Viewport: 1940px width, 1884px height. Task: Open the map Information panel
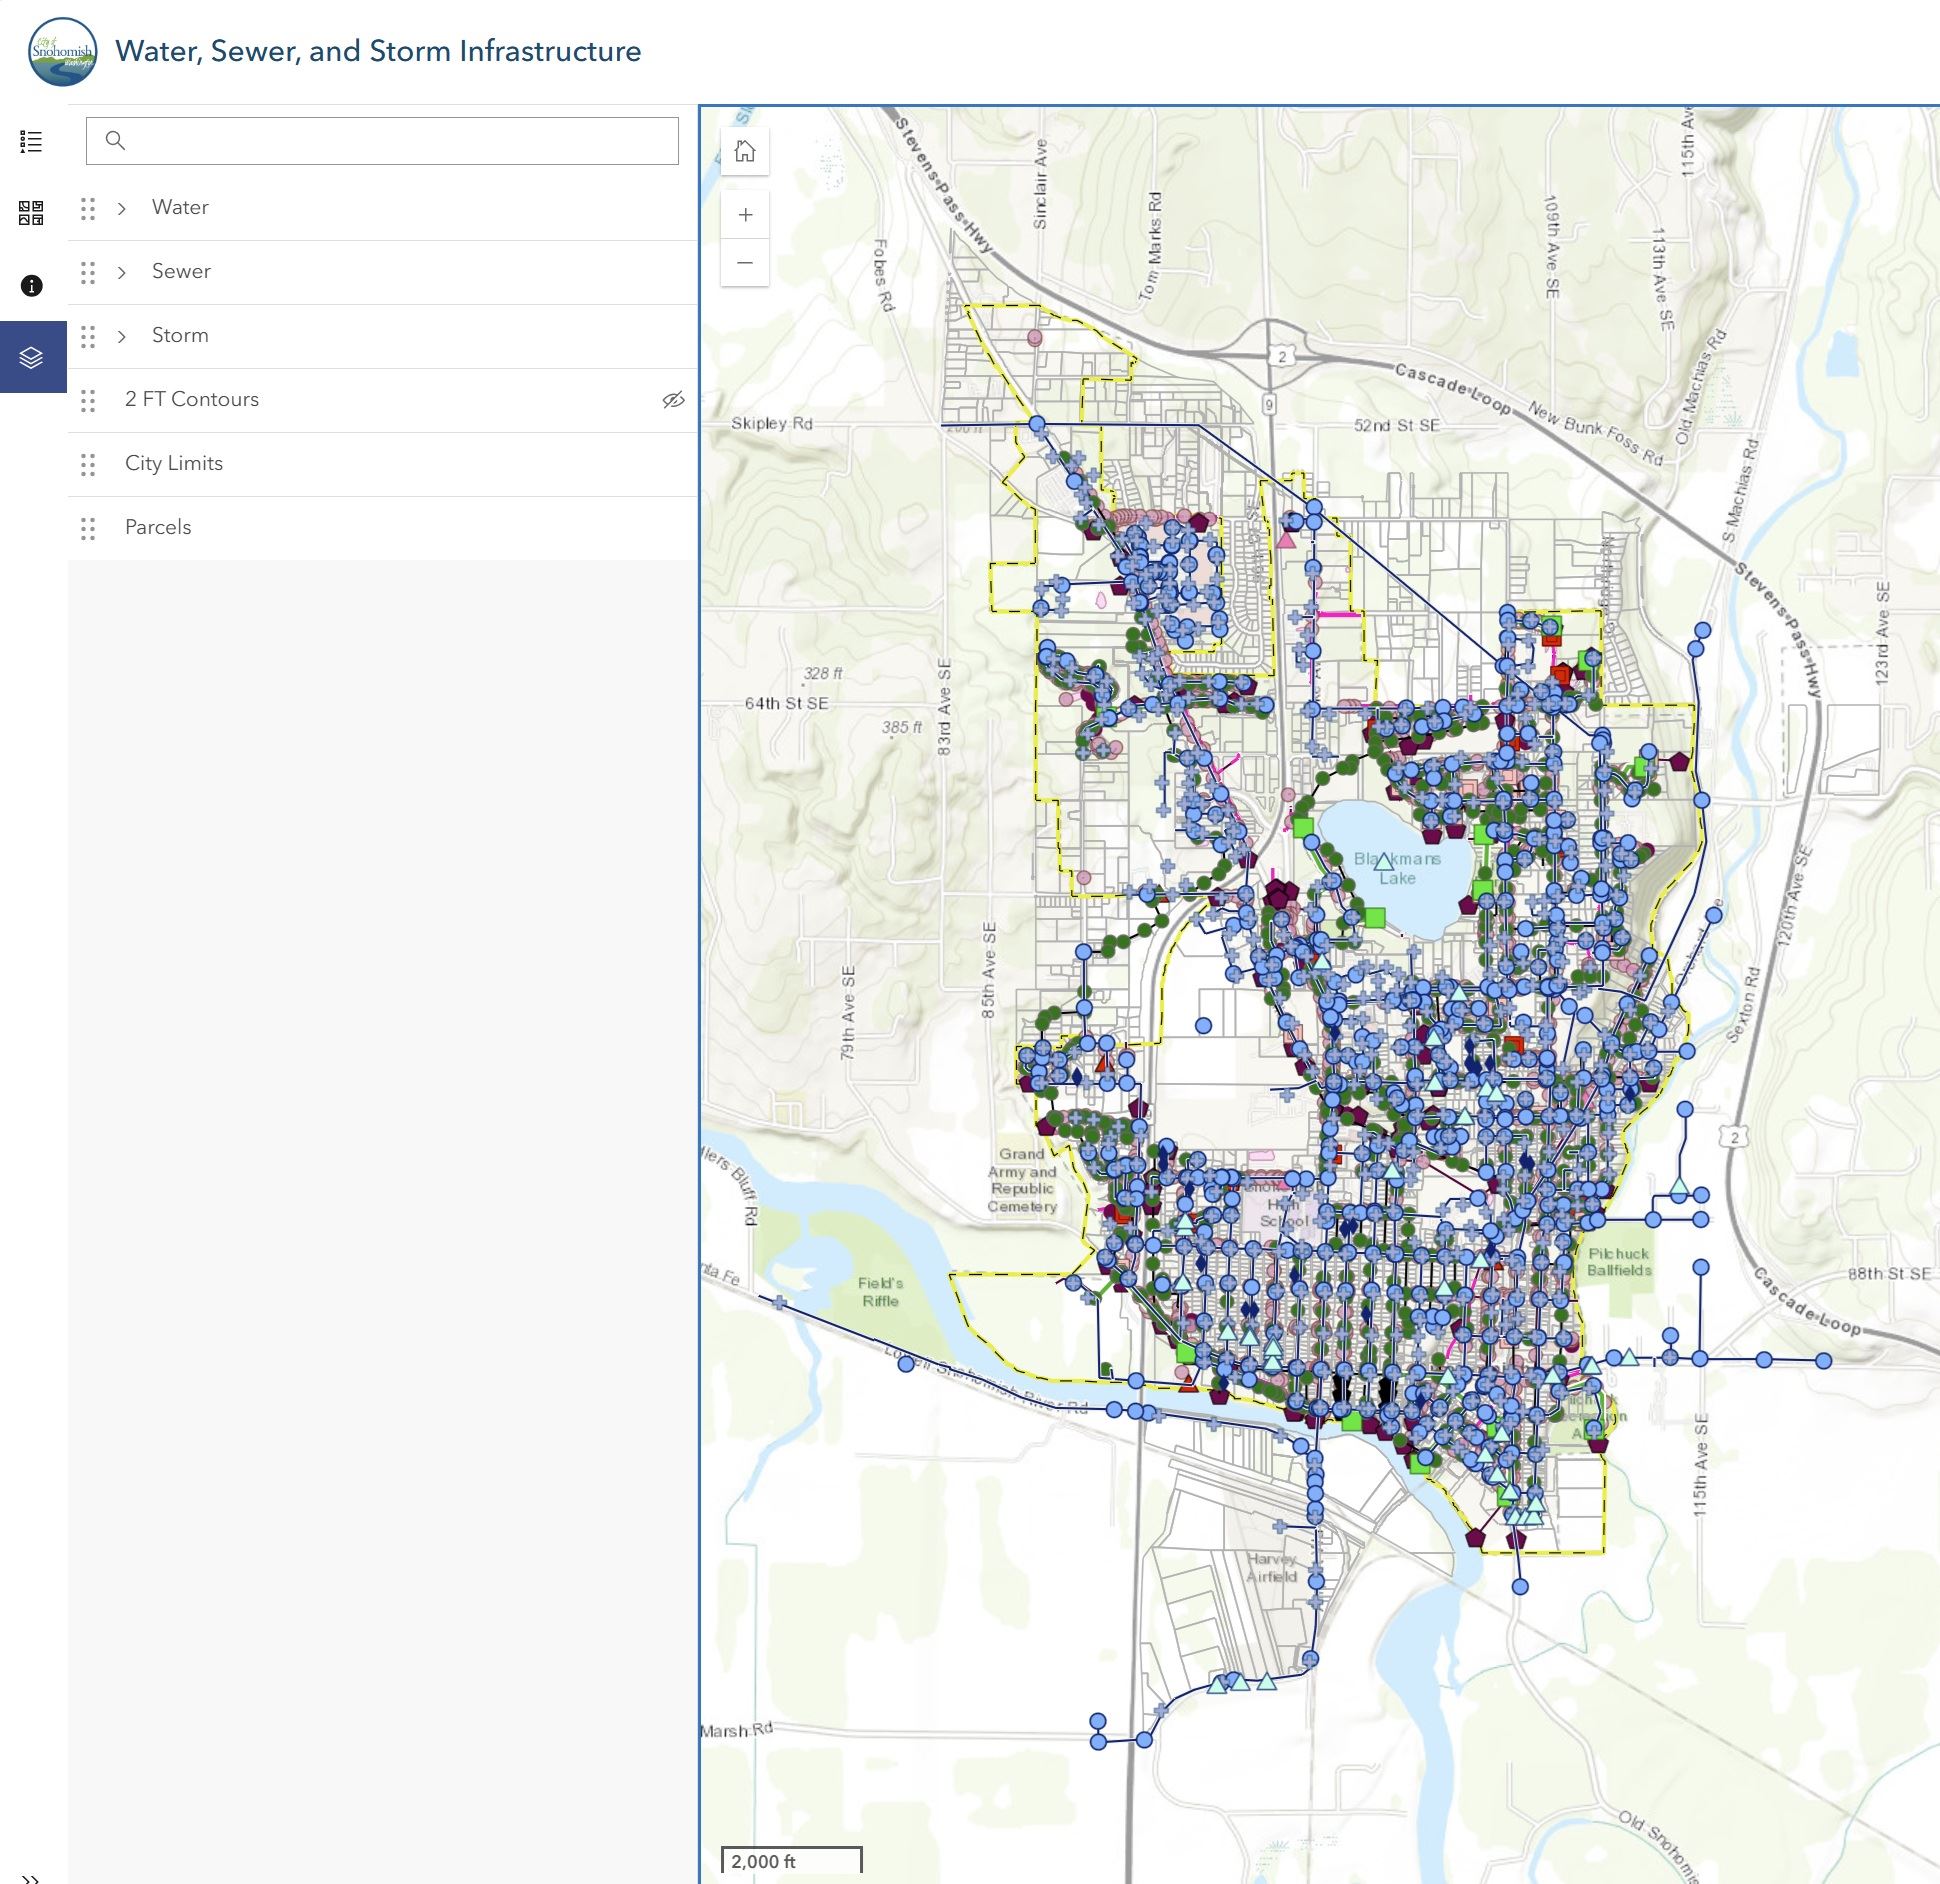(x=31, y=285)
